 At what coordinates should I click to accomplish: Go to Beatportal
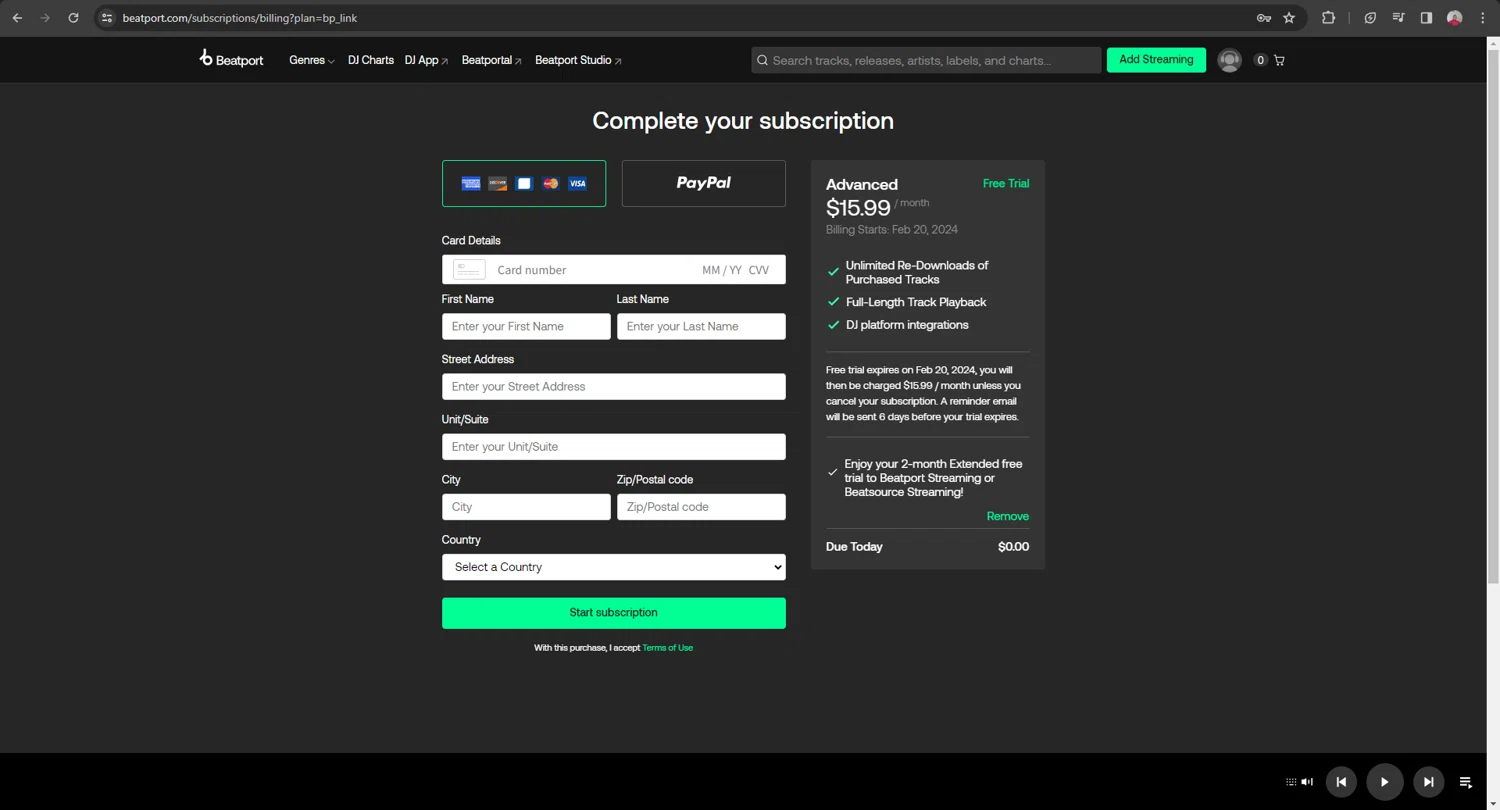pos(492,60)
